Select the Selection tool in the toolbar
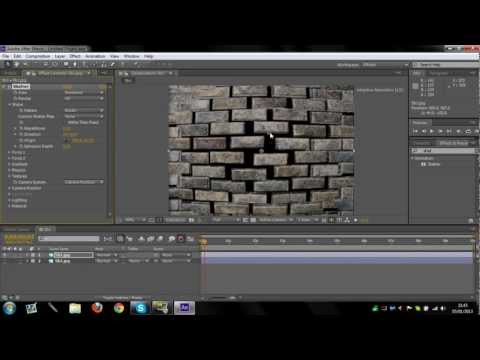Viewport: 480px width, 360px height. coord(7,64)
